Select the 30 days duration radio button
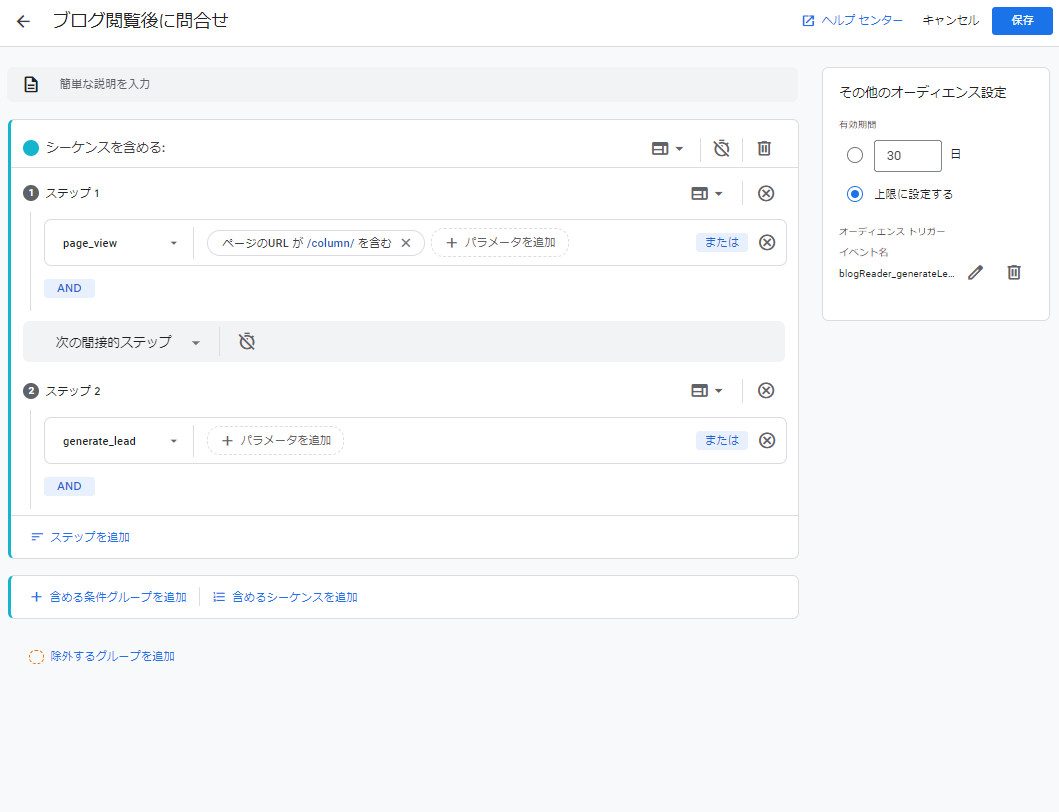The image size is (1059, 812). point(854,155)
